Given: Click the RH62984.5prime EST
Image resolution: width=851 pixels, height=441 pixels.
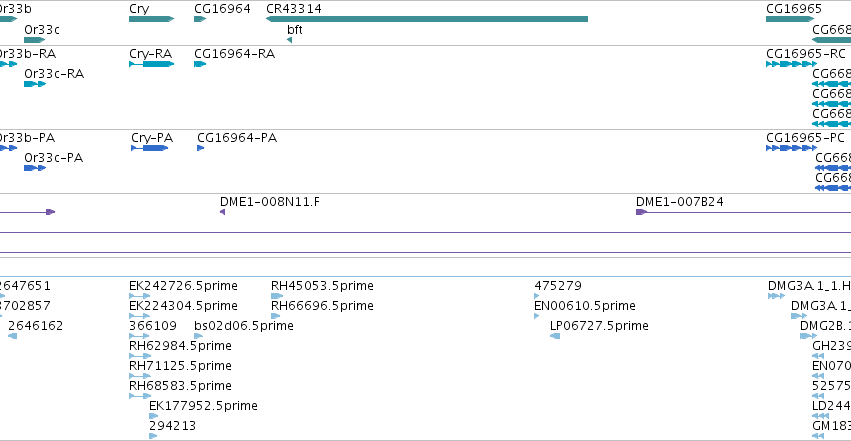Looking at the screenshot, I should pyautogui.click(x=140, y=356).
